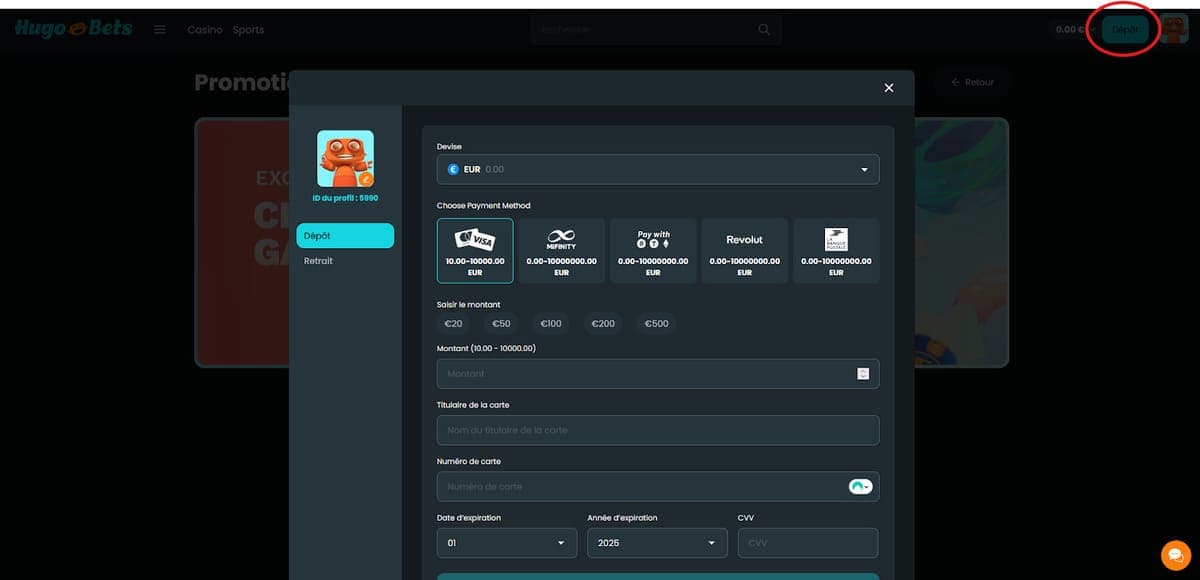Viewport: 1200px width, 580px height.
Task: Open the Casino menu item
Action: 205,30
